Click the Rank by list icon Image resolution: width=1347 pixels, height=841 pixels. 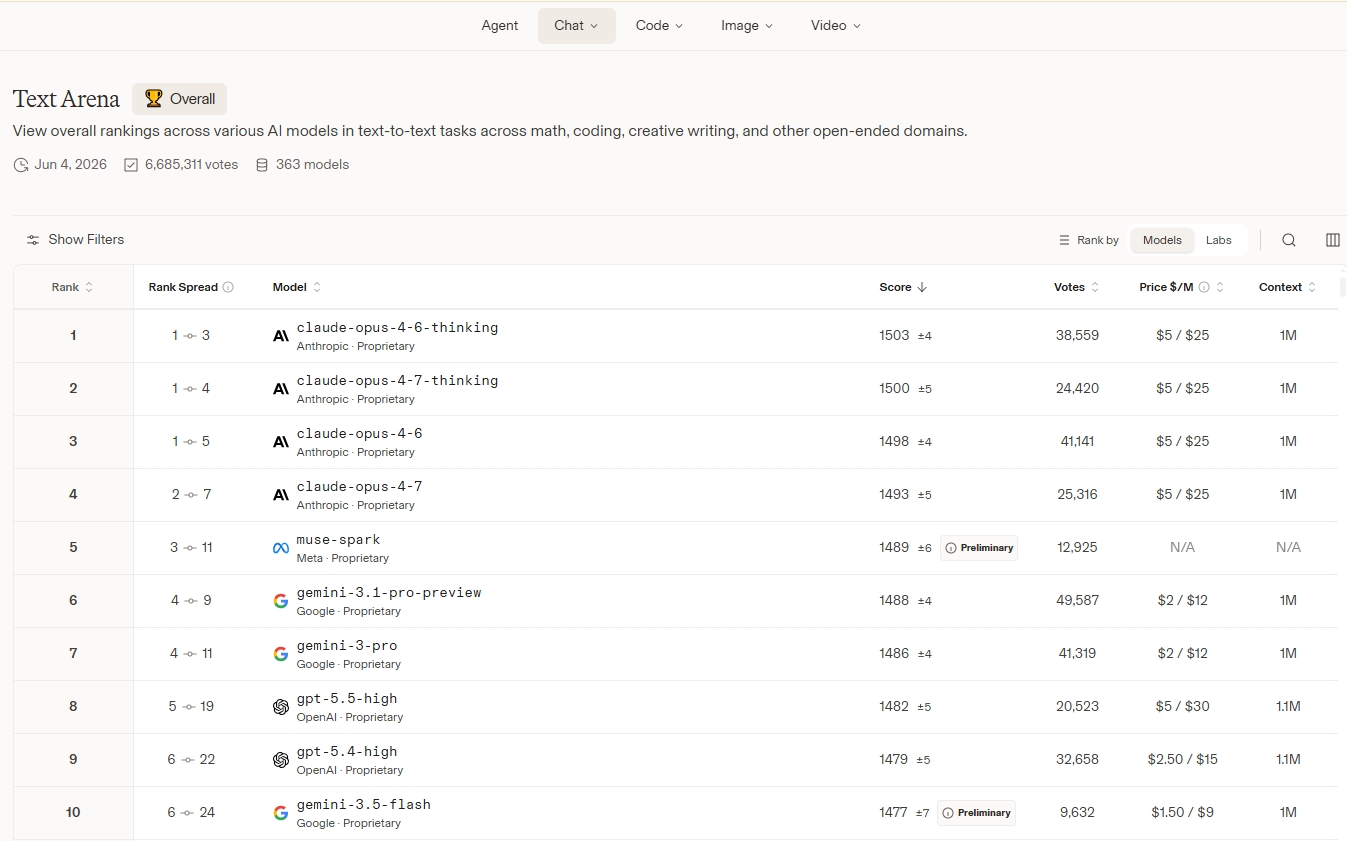point(1064,240)
